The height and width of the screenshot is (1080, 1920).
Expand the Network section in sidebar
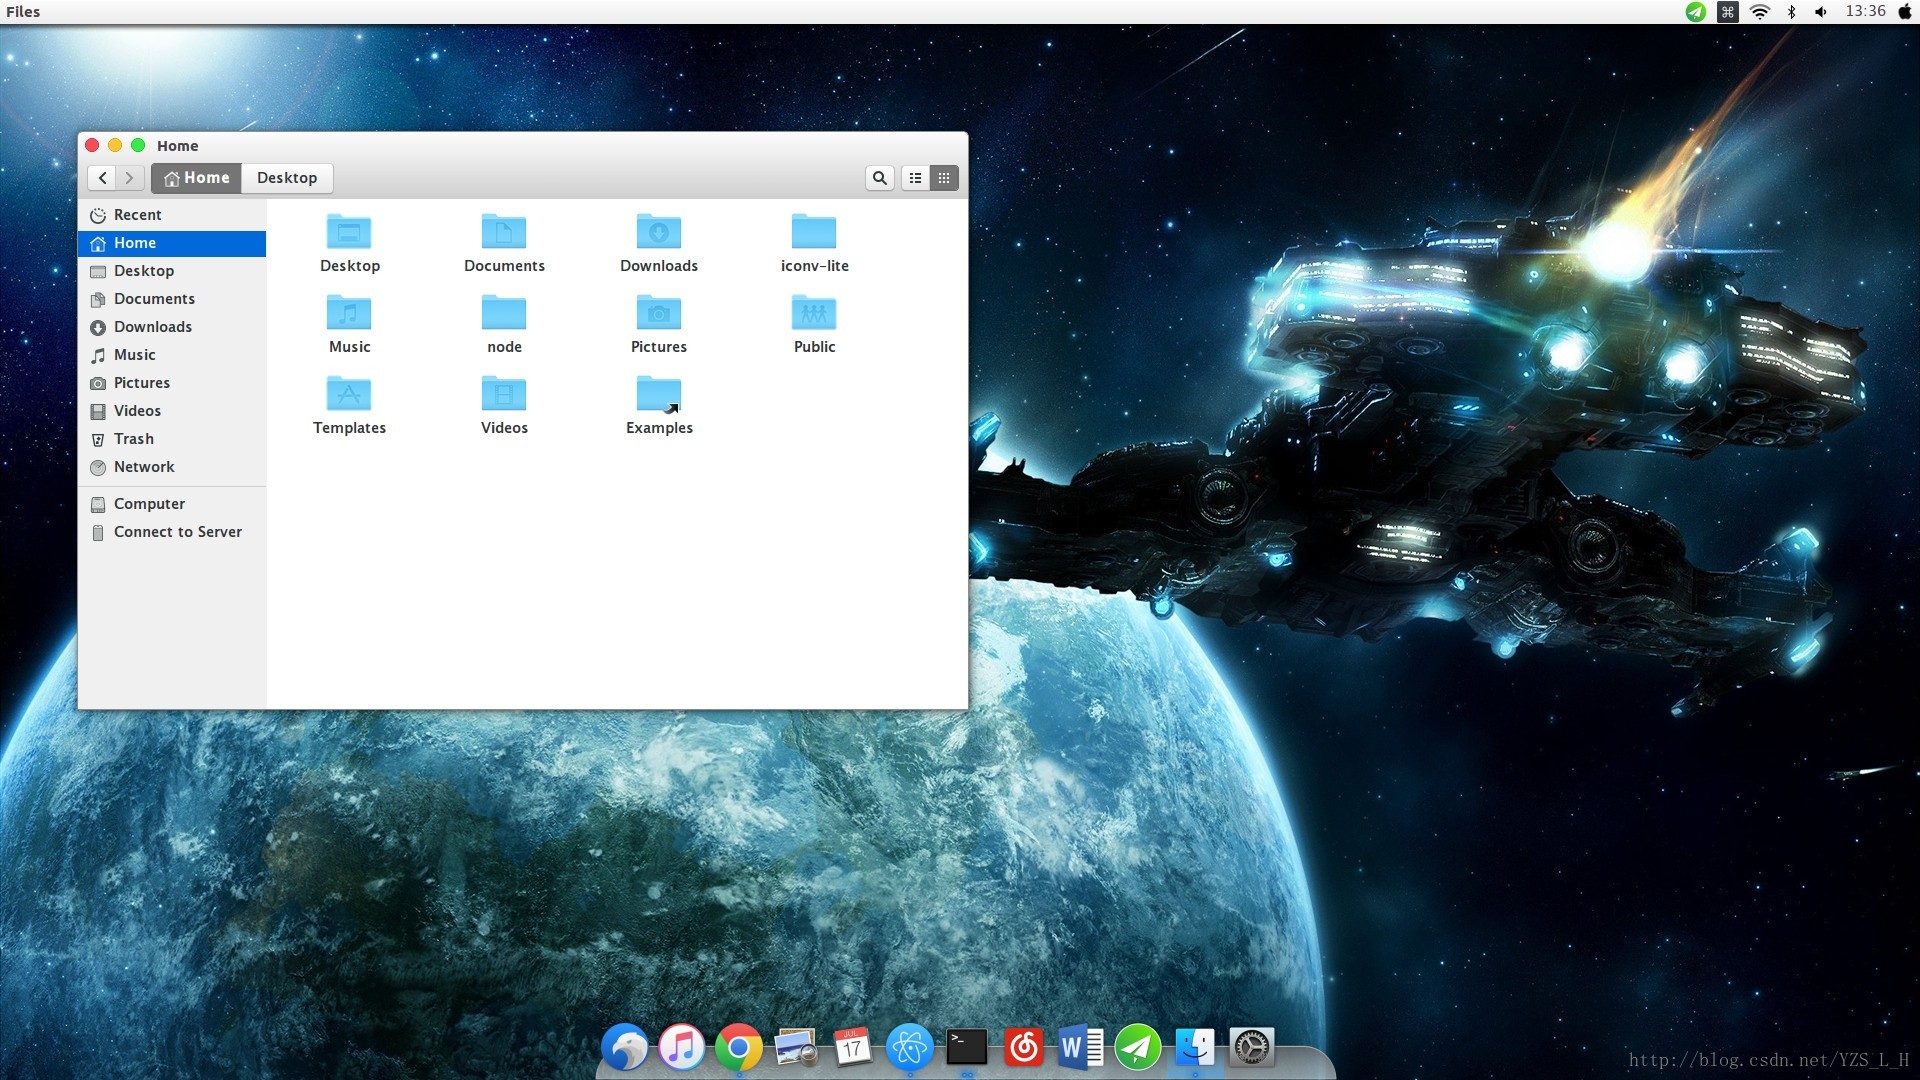(144, 465)
